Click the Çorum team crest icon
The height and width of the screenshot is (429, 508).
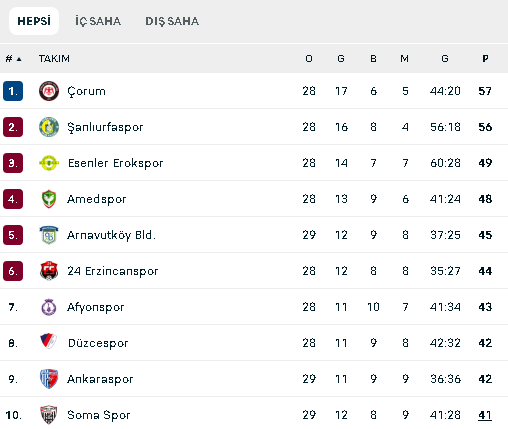click(49, 91)
